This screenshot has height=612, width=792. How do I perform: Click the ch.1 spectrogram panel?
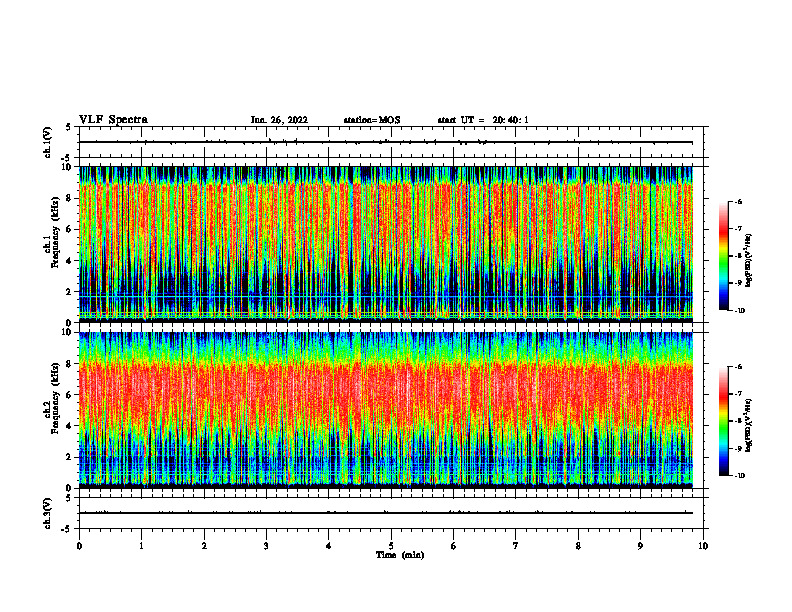(386, 244)
